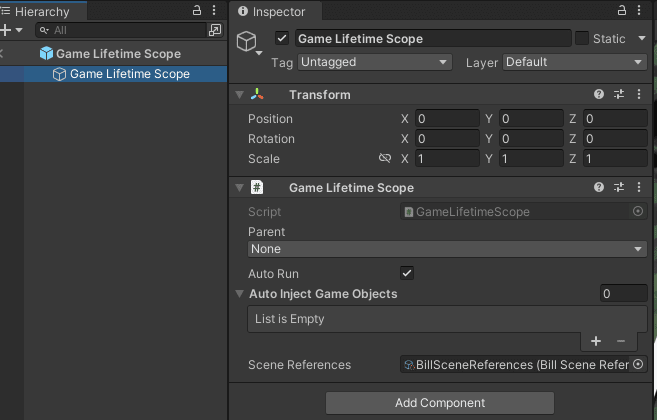This screenshot has width=657, height=420.
Task: Click the C# script component icon
Action: (257, 187)
